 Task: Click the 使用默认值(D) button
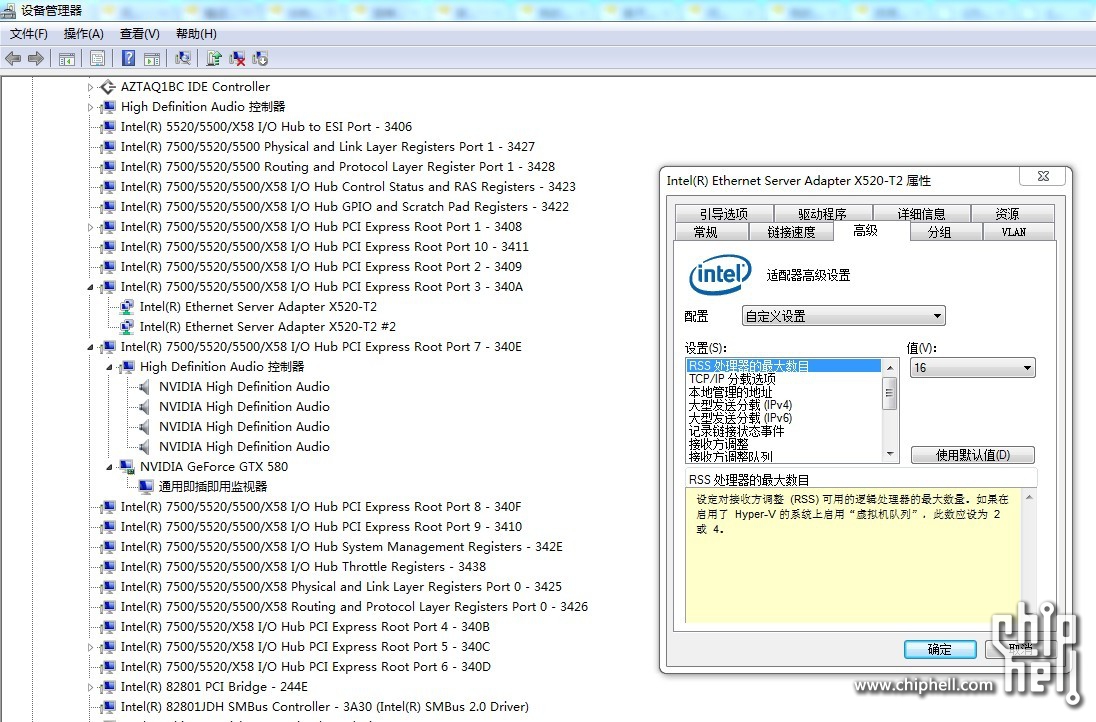coord(971,455)
